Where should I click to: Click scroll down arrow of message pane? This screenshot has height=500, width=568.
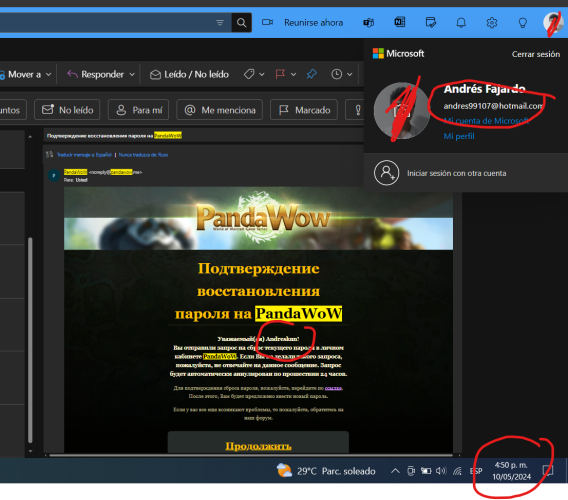point(30,451)
